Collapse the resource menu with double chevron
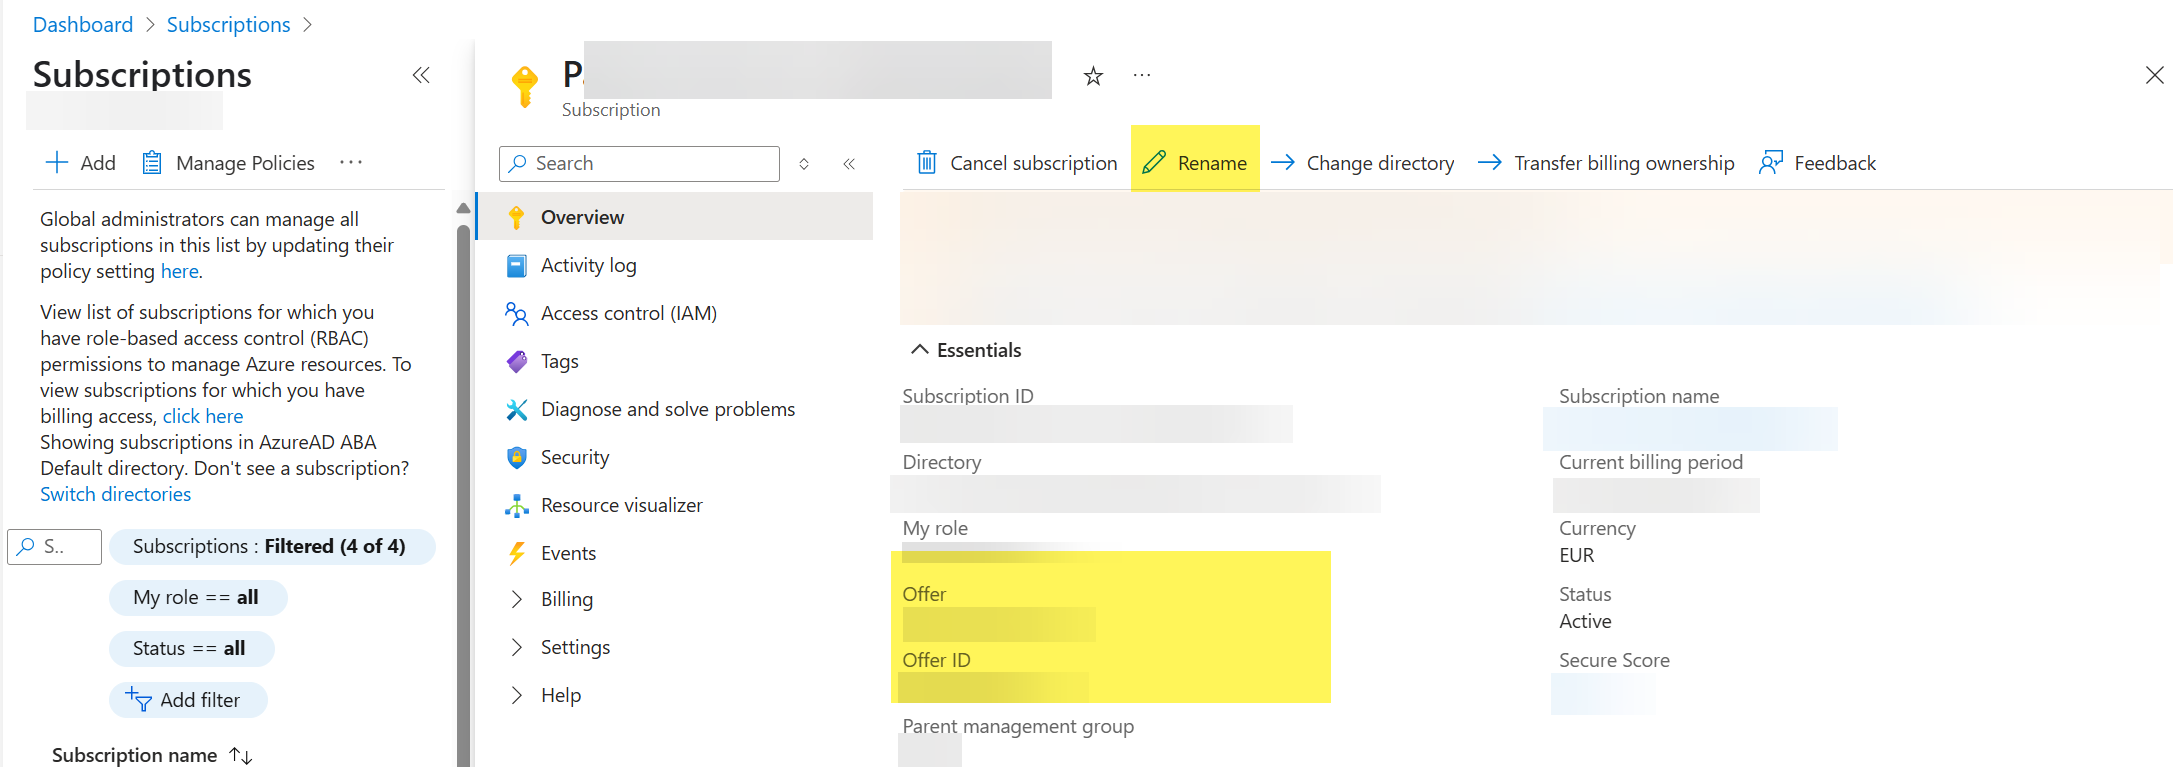This screenshot has height=767, width=2173. (x=849, y=163)
